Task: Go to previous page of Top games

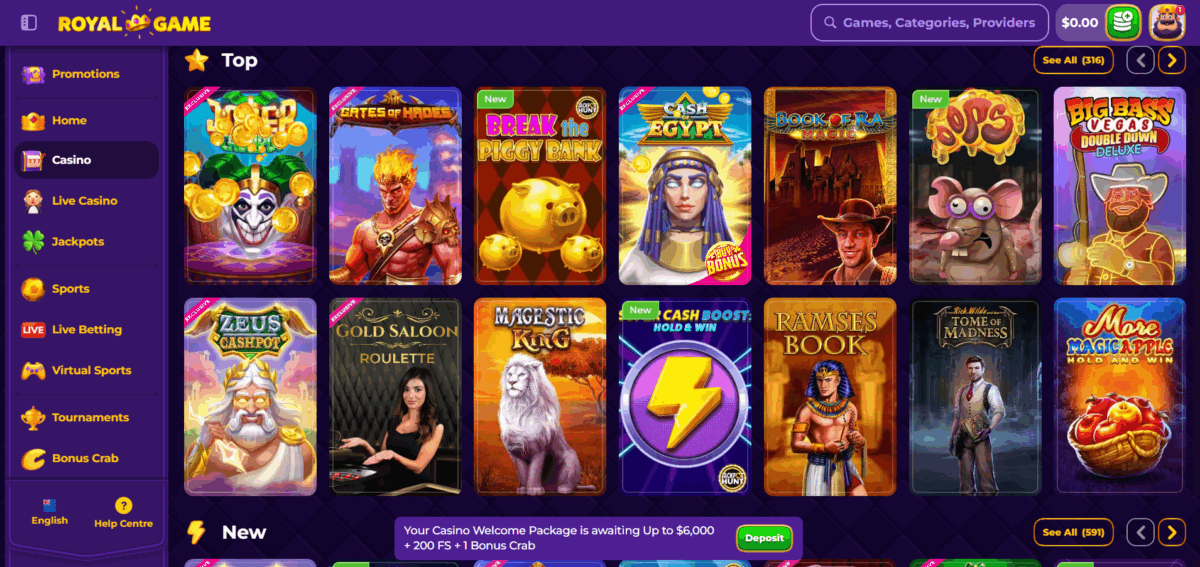Action: coord(1140,60)
